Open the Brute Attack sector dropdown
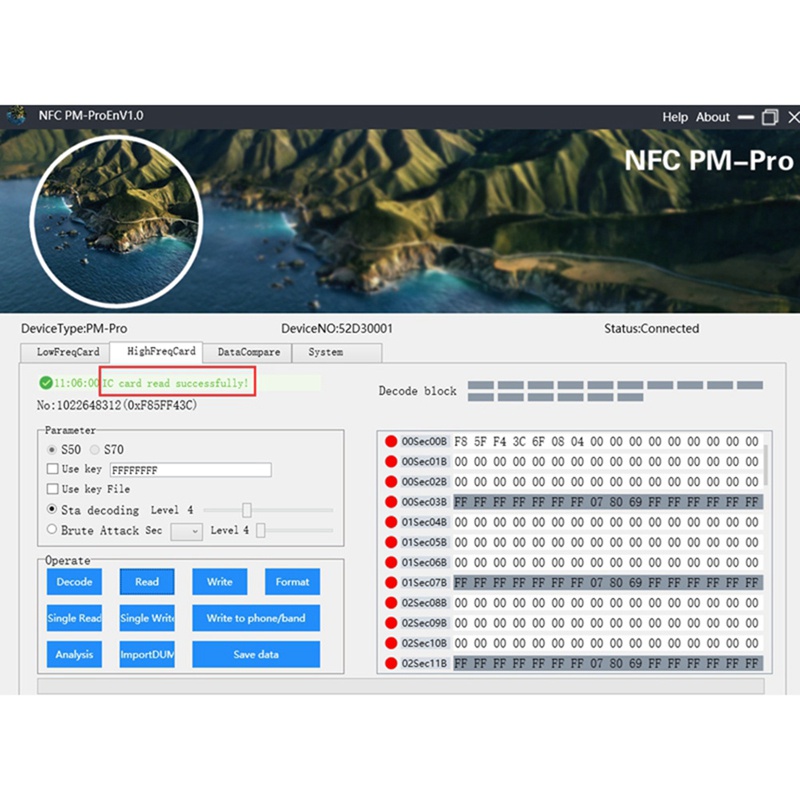 point(187,531)
